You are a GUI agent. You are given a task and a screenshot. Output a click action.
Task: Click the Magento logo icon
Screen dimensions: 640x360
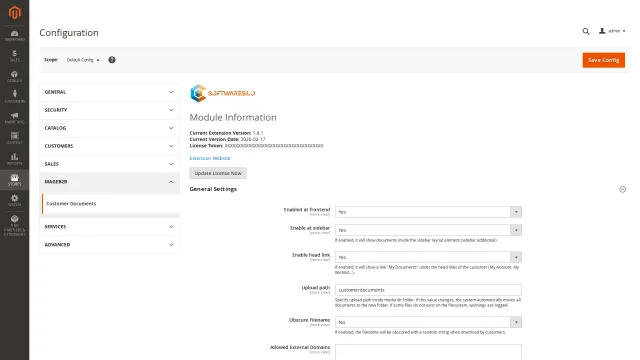14,12
